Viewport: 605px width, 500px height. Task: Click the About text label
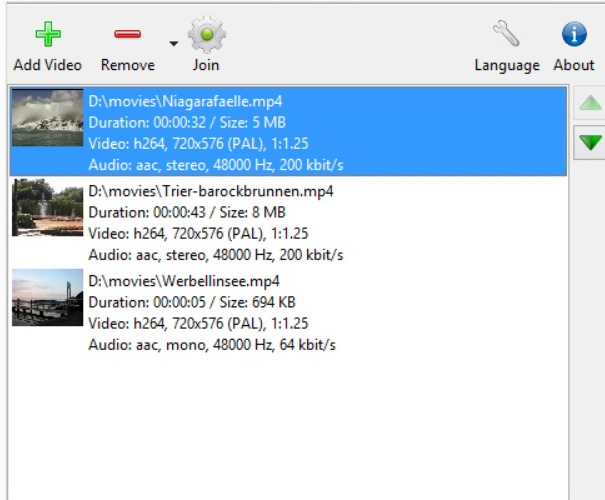coord(574,65)
